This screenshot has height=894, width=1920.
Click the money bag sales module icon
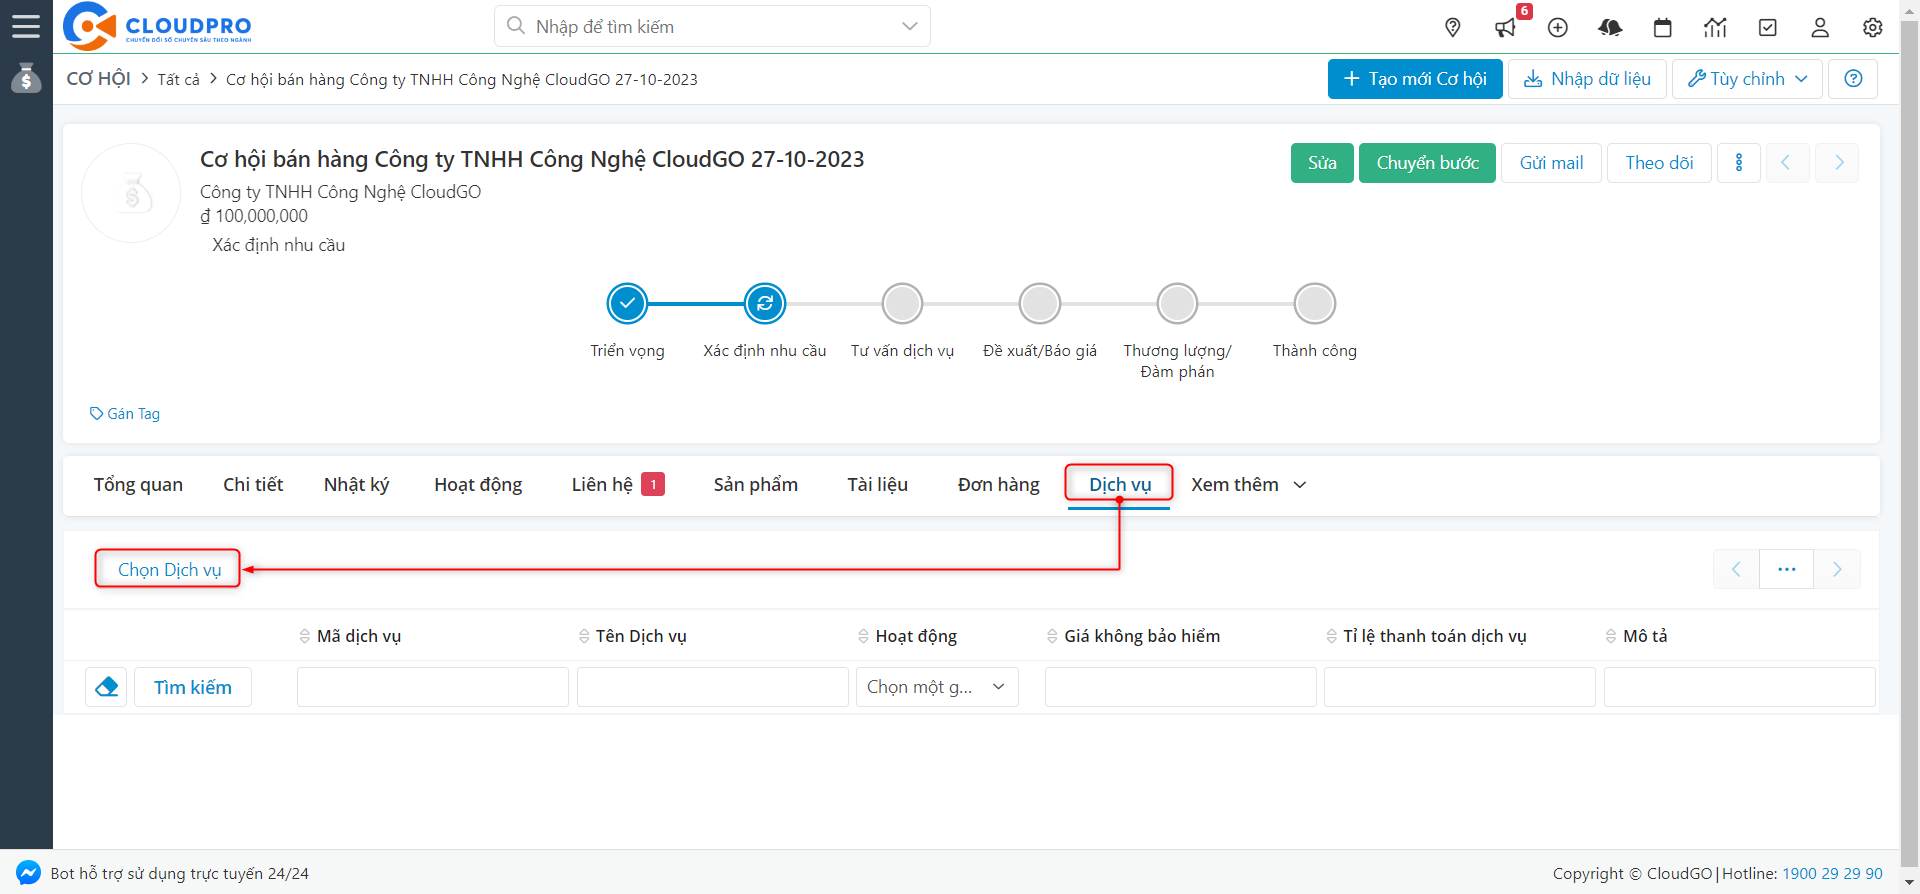click(x=26, y=78)
